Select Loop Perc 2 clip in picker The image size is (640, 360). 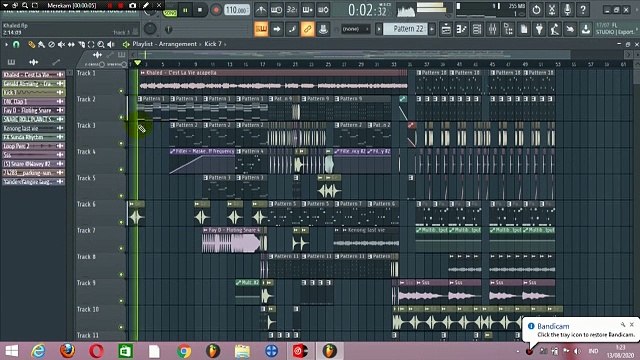[x=33, y=146]
